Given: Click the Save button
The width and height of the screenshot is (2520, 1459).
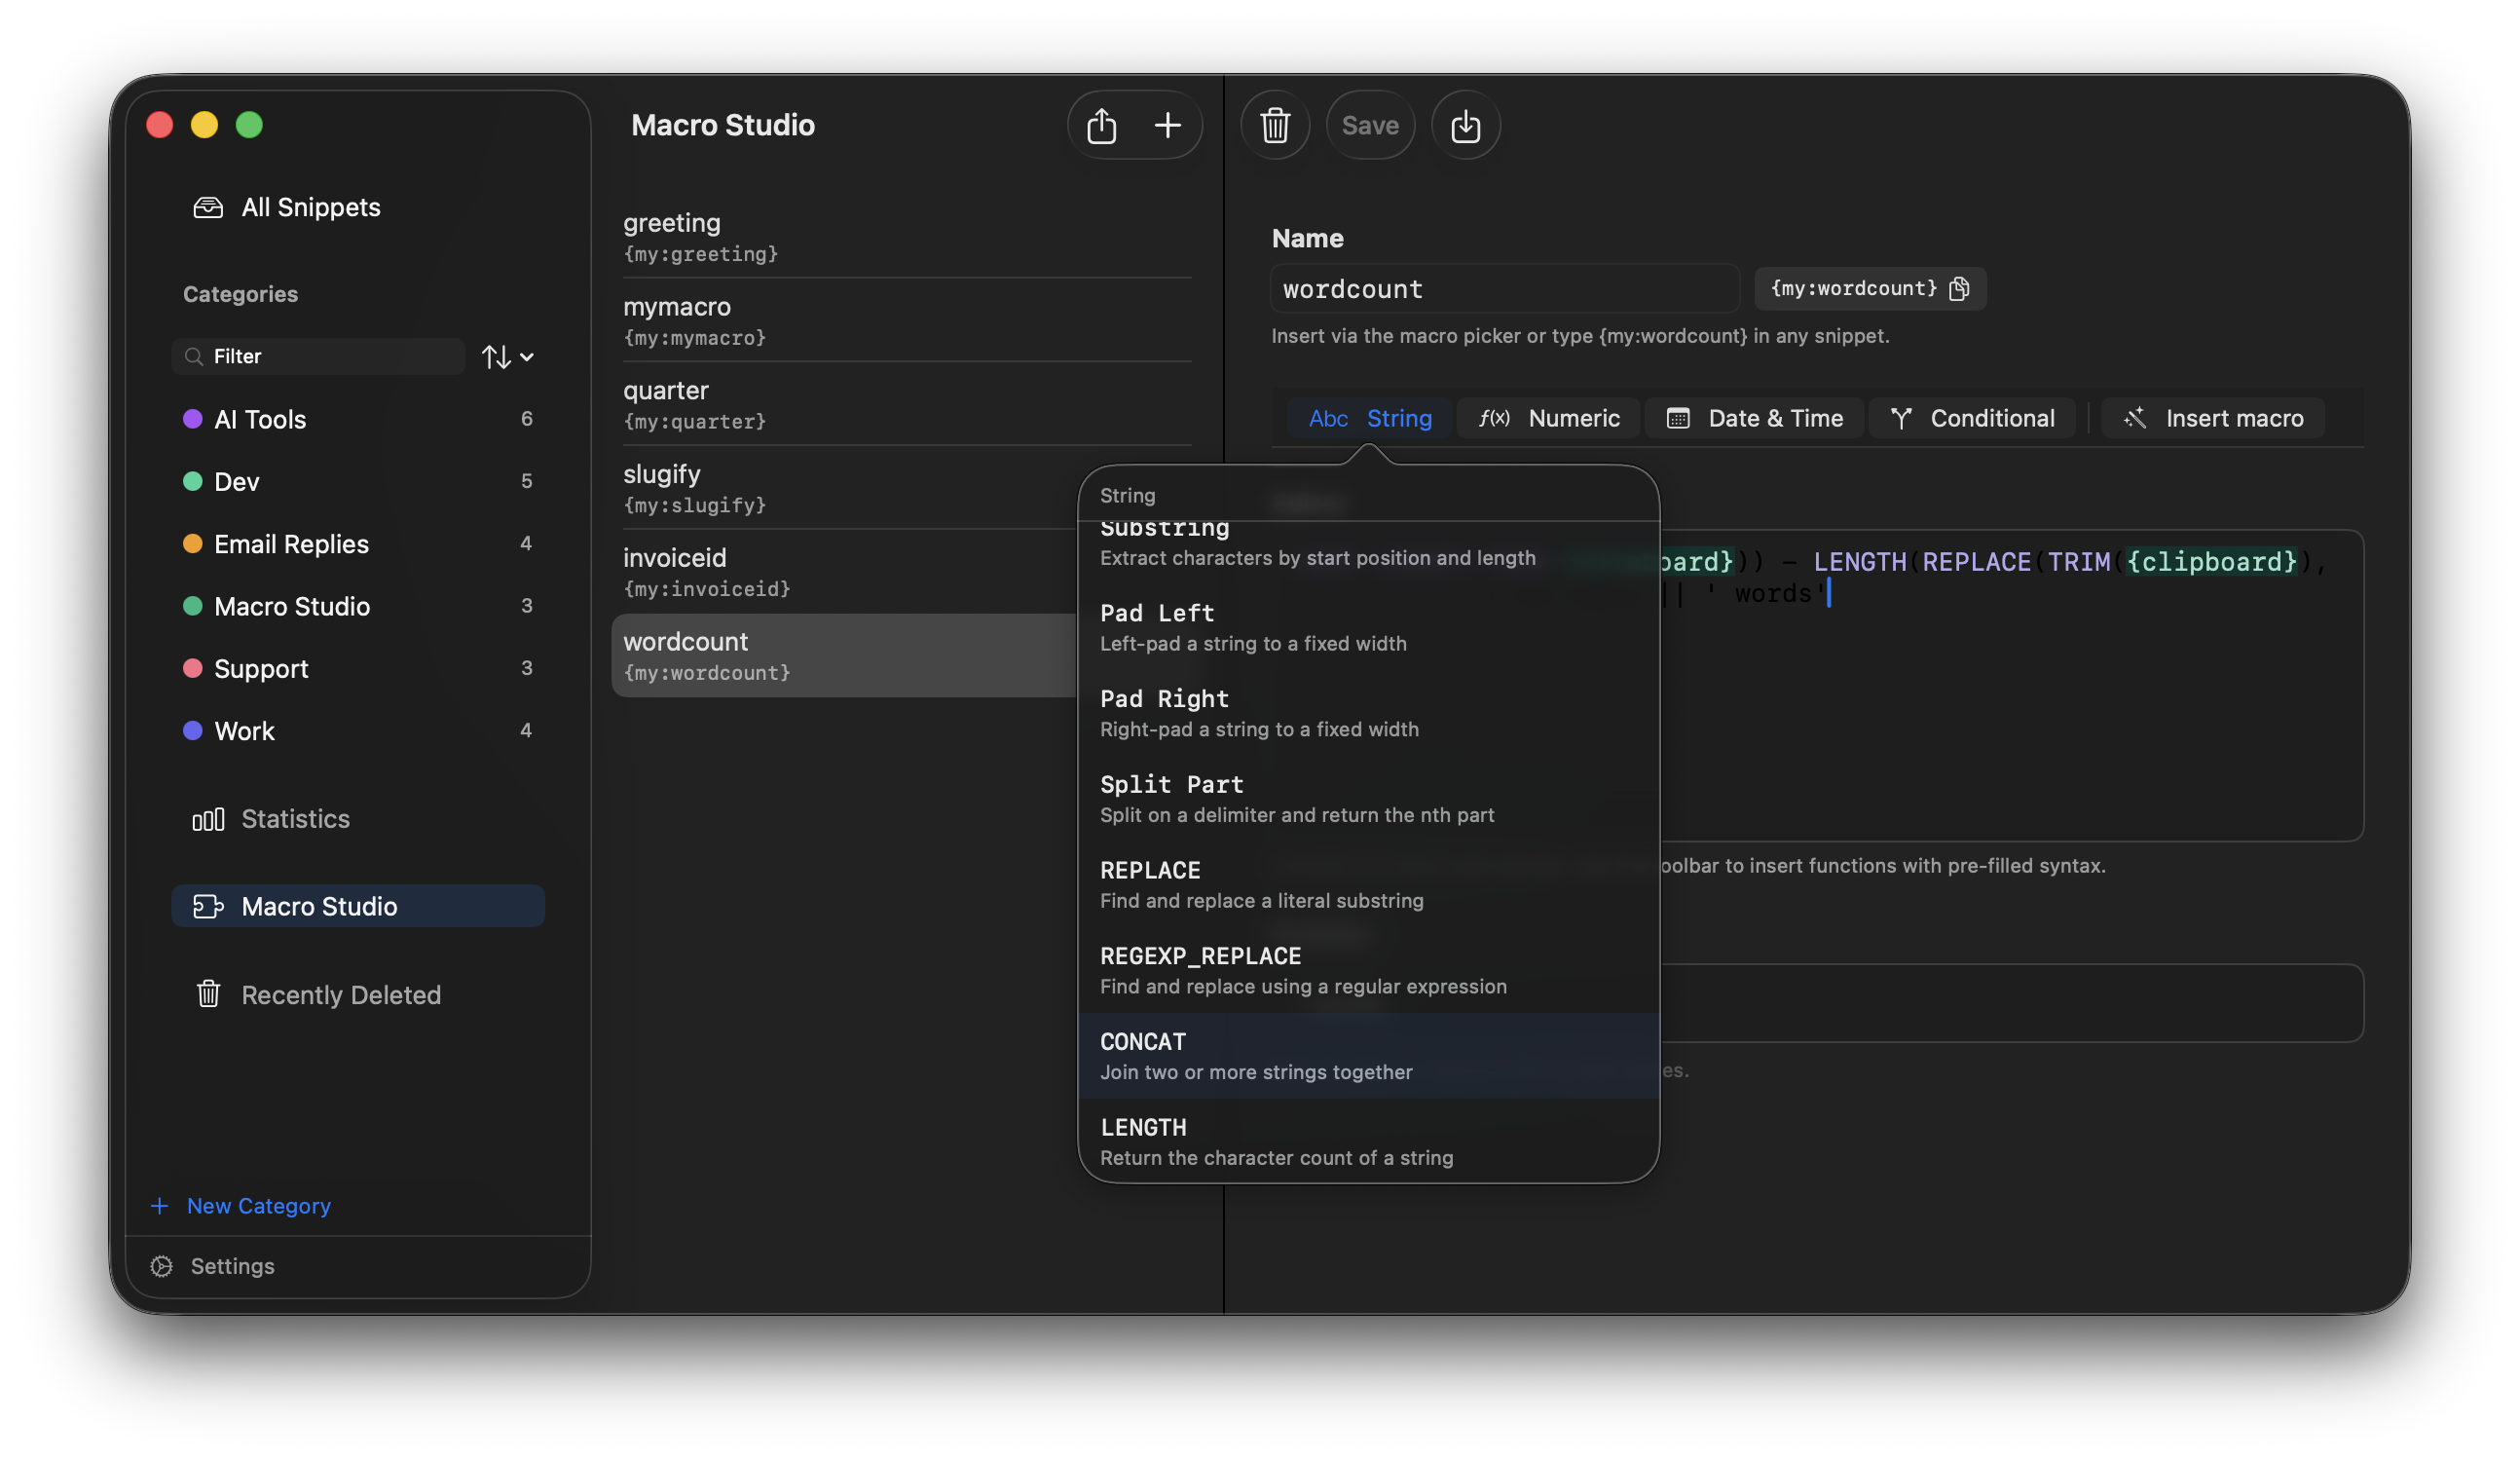Looking at the screenshot, I should tap(1370, 125).
